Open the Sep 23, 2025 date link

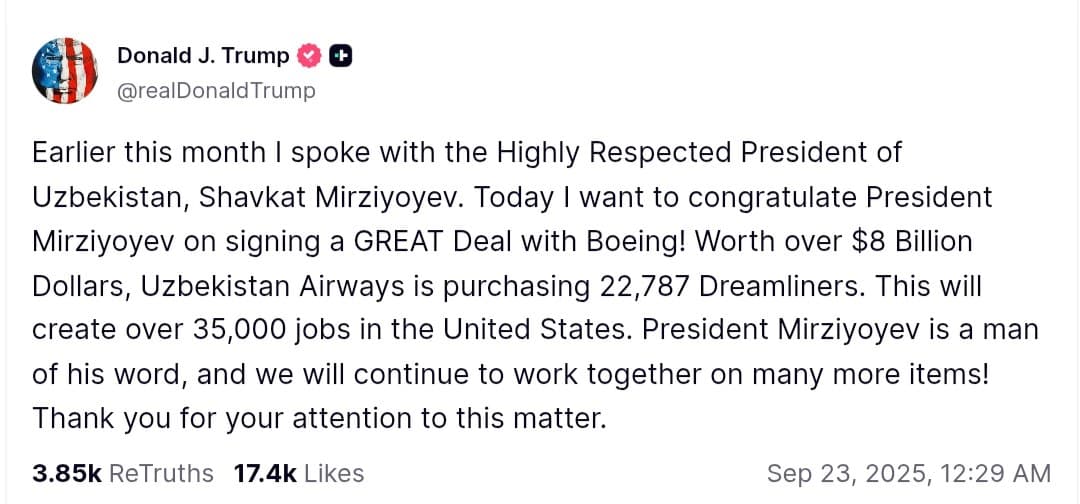point(843,473)
